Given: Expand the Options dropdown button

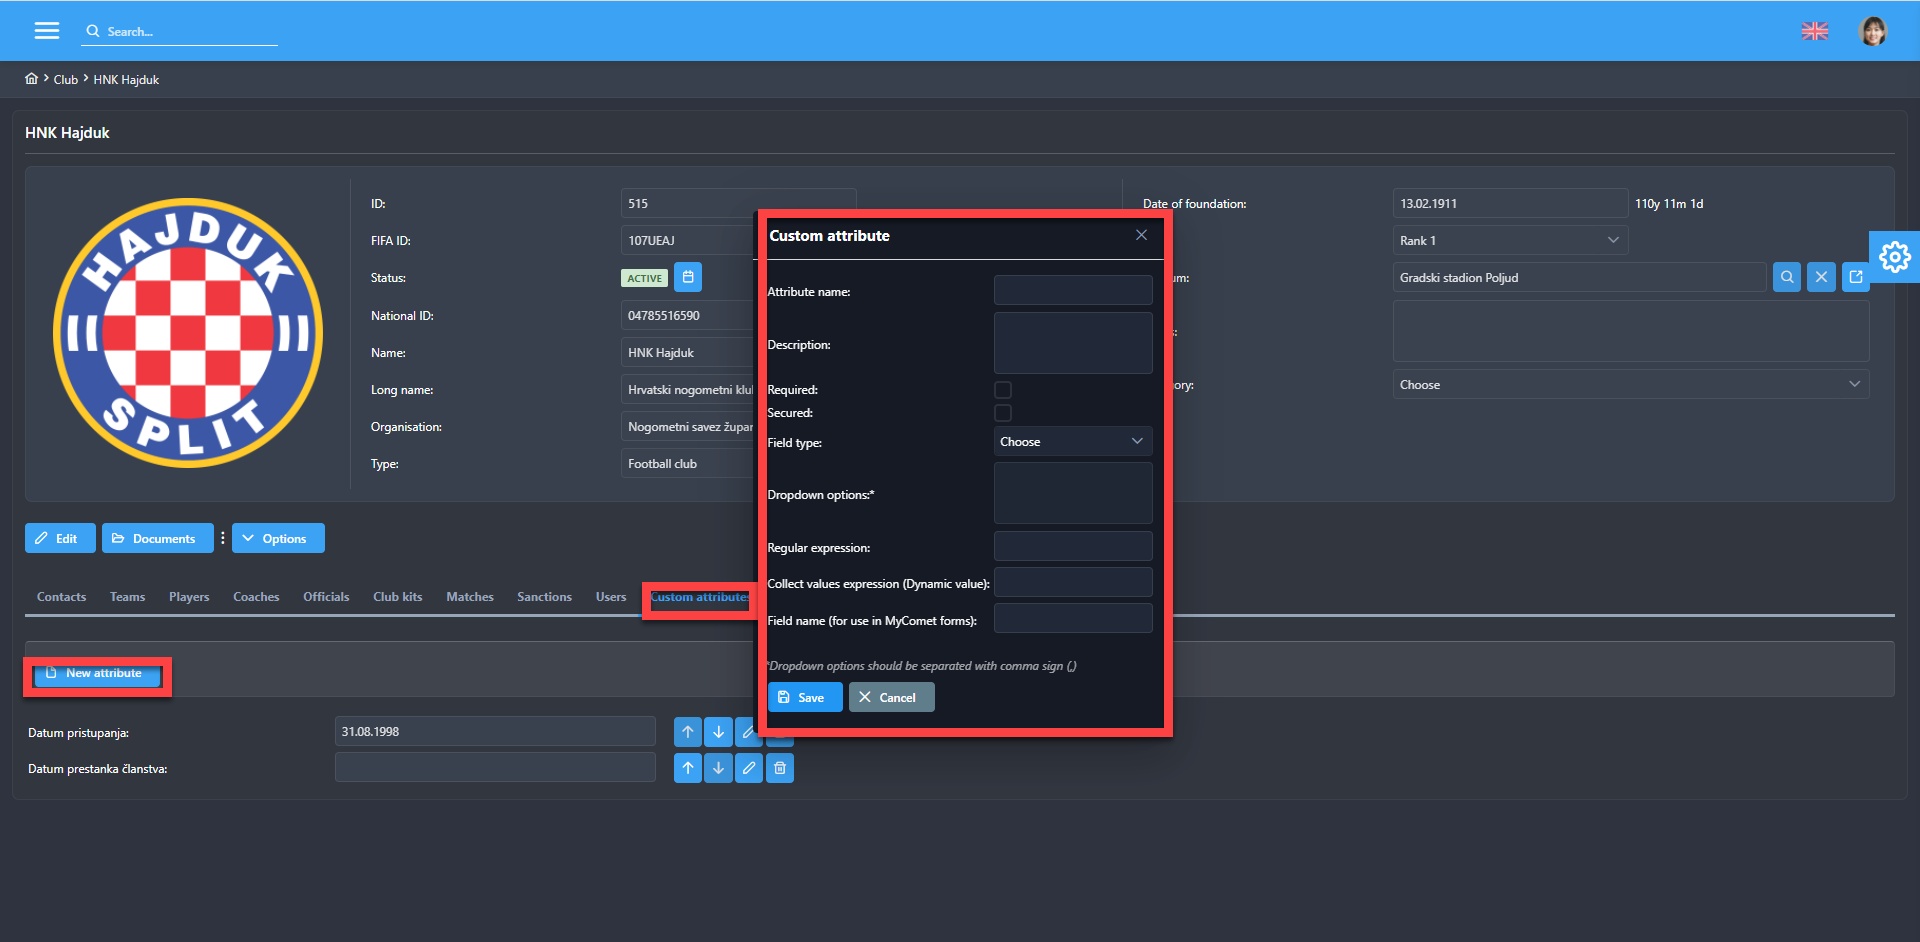Looking at the screenshot, I should point(278,539).
